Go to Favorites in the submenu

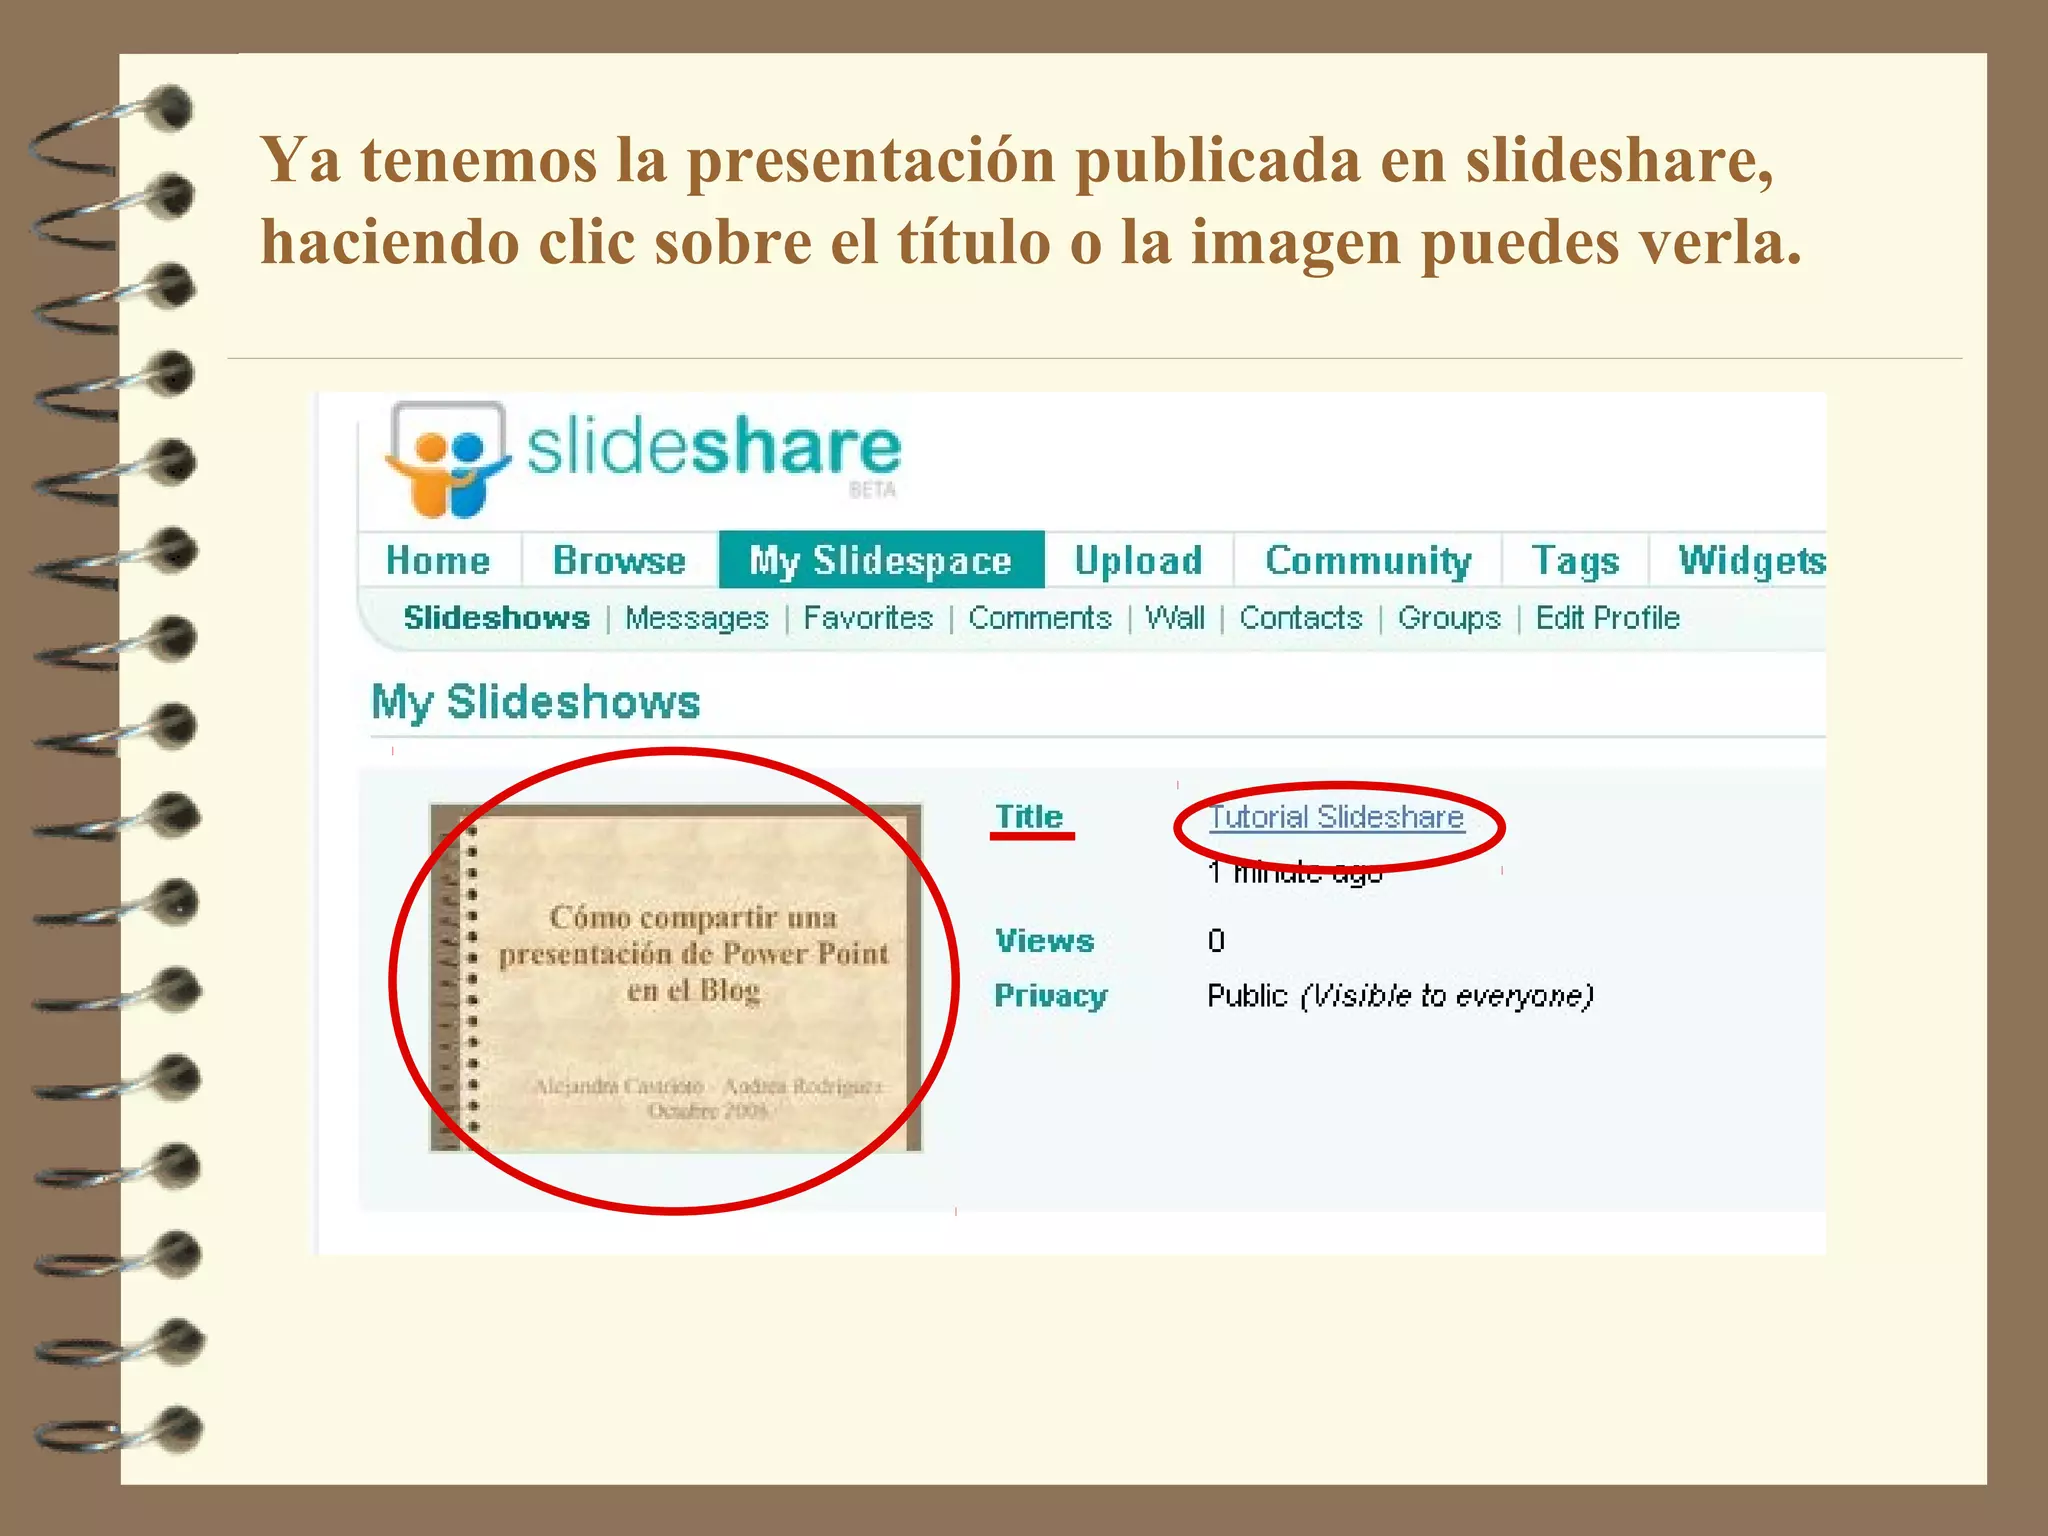(868, 618)
